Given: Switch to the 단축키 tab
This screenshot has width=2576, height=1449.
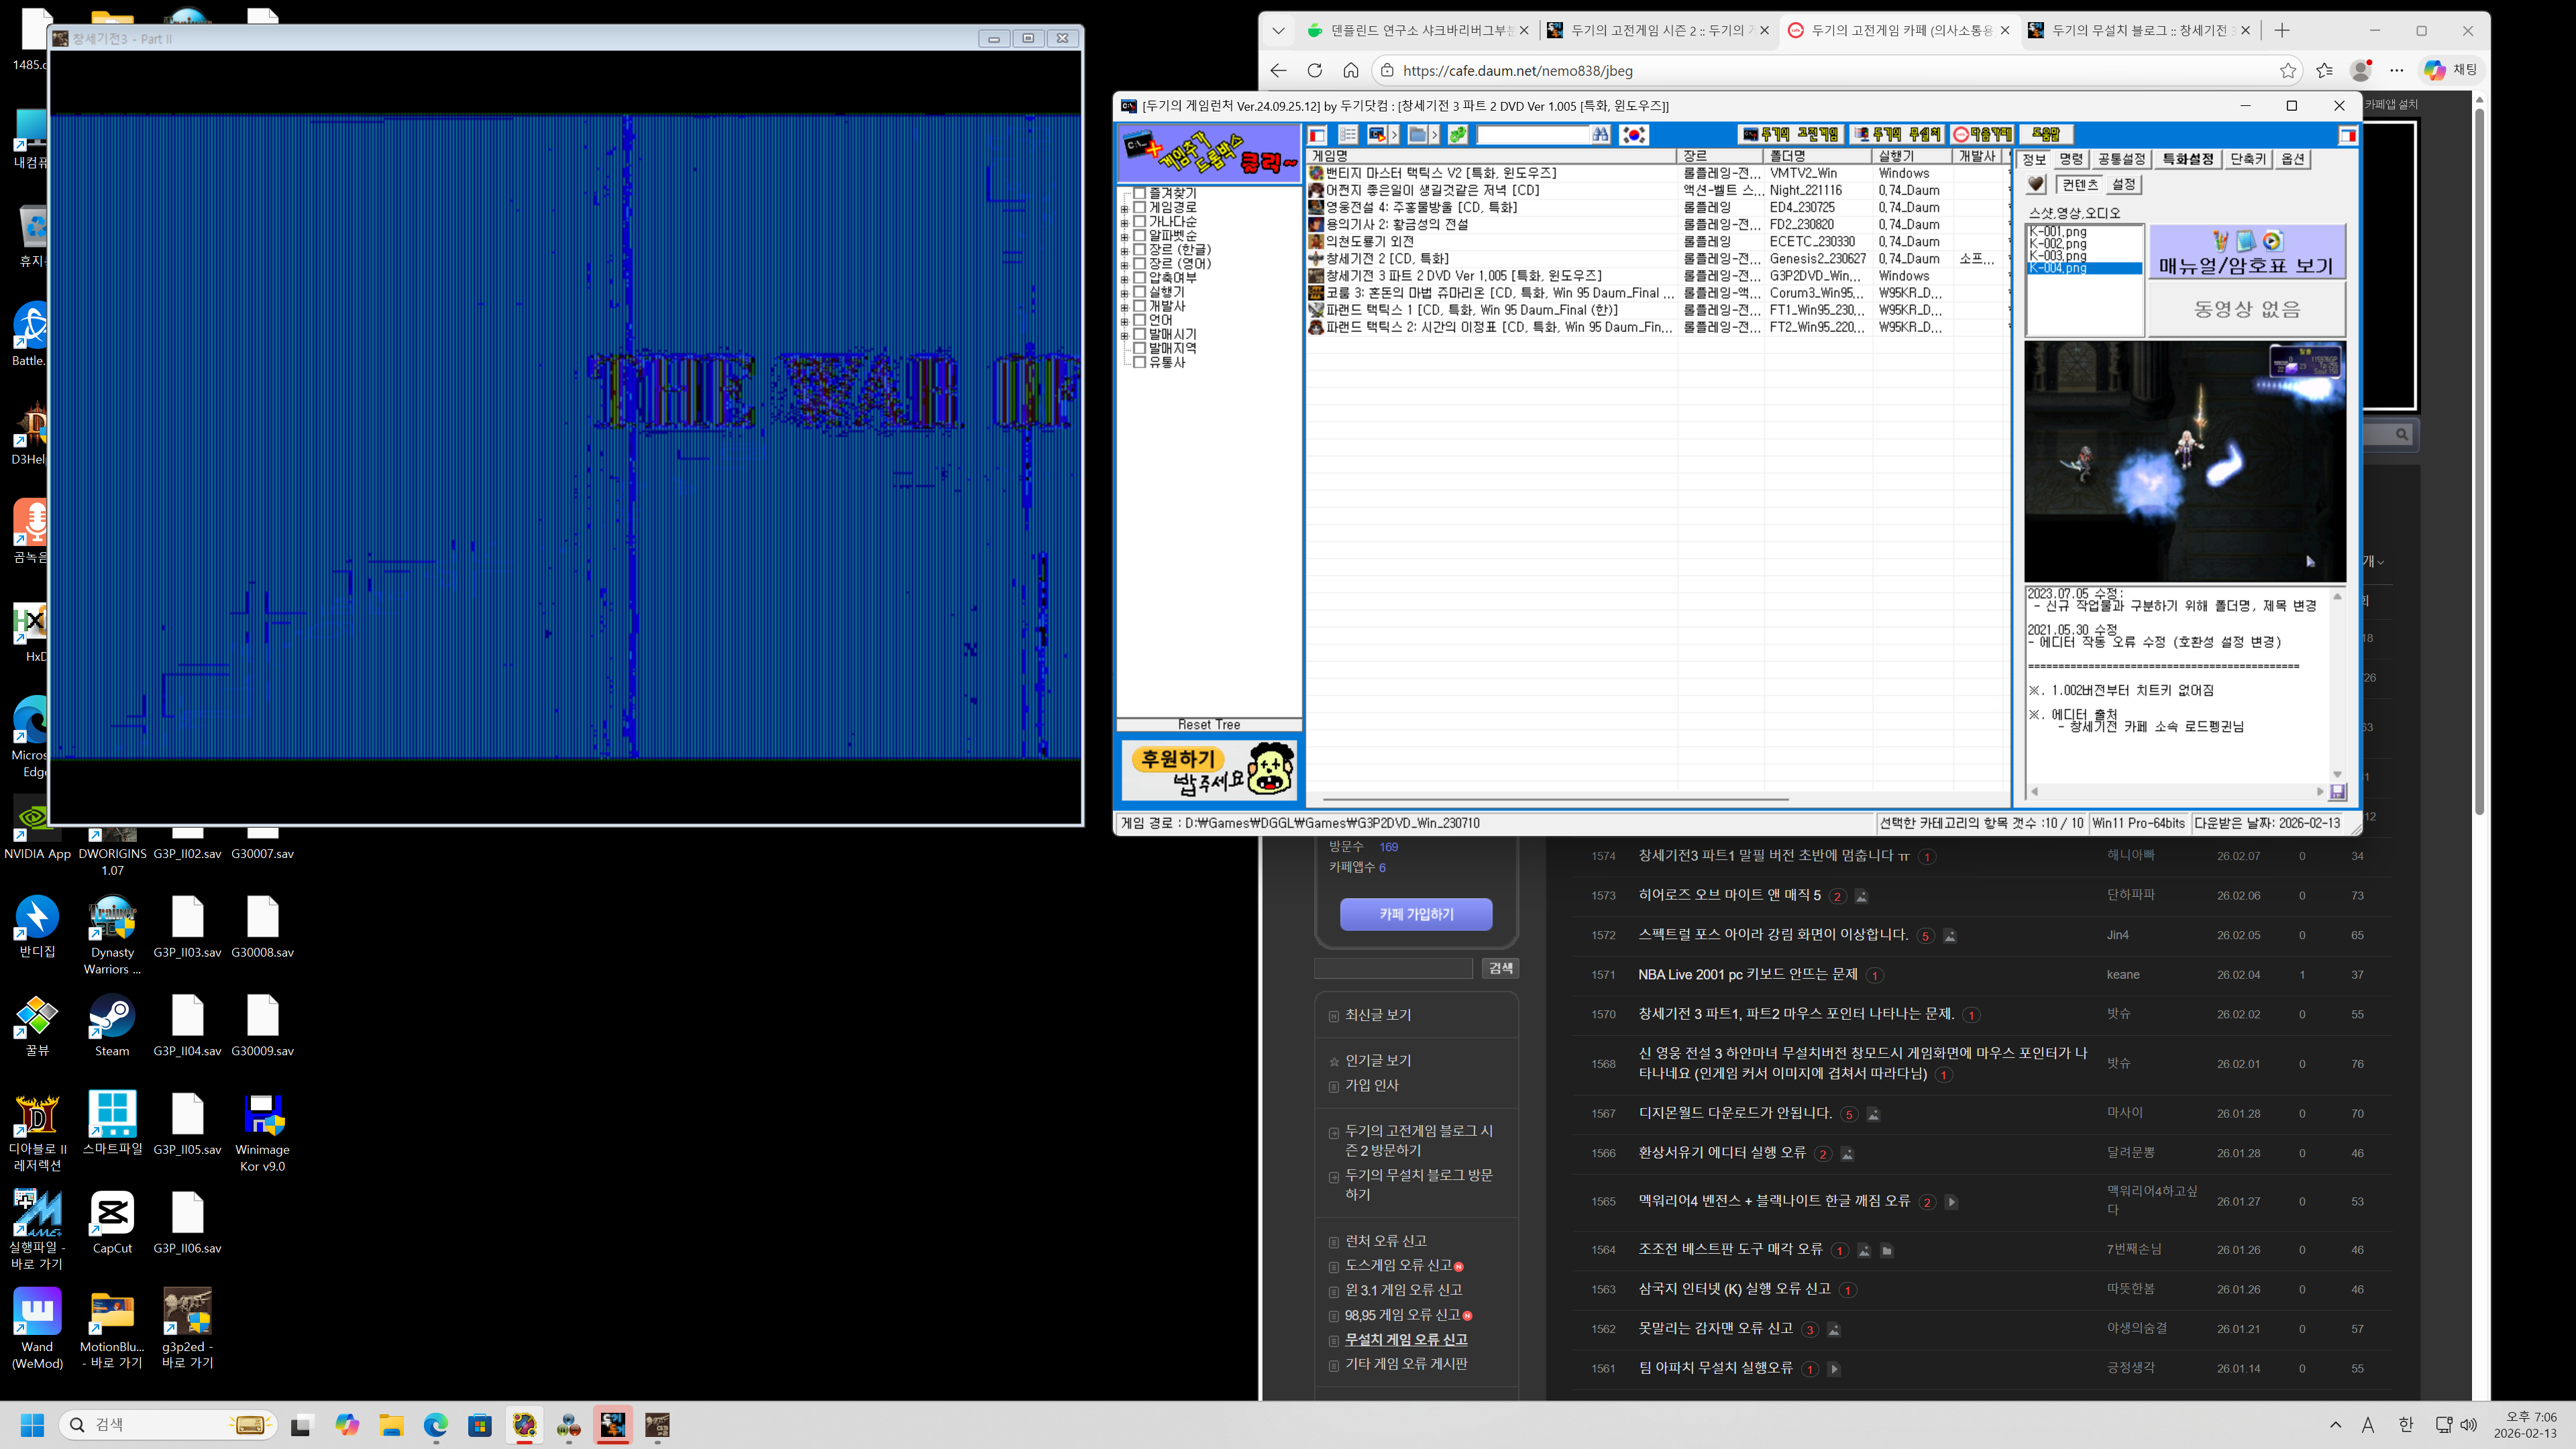Looking at the screenshot, I should tap(2248, 159).
